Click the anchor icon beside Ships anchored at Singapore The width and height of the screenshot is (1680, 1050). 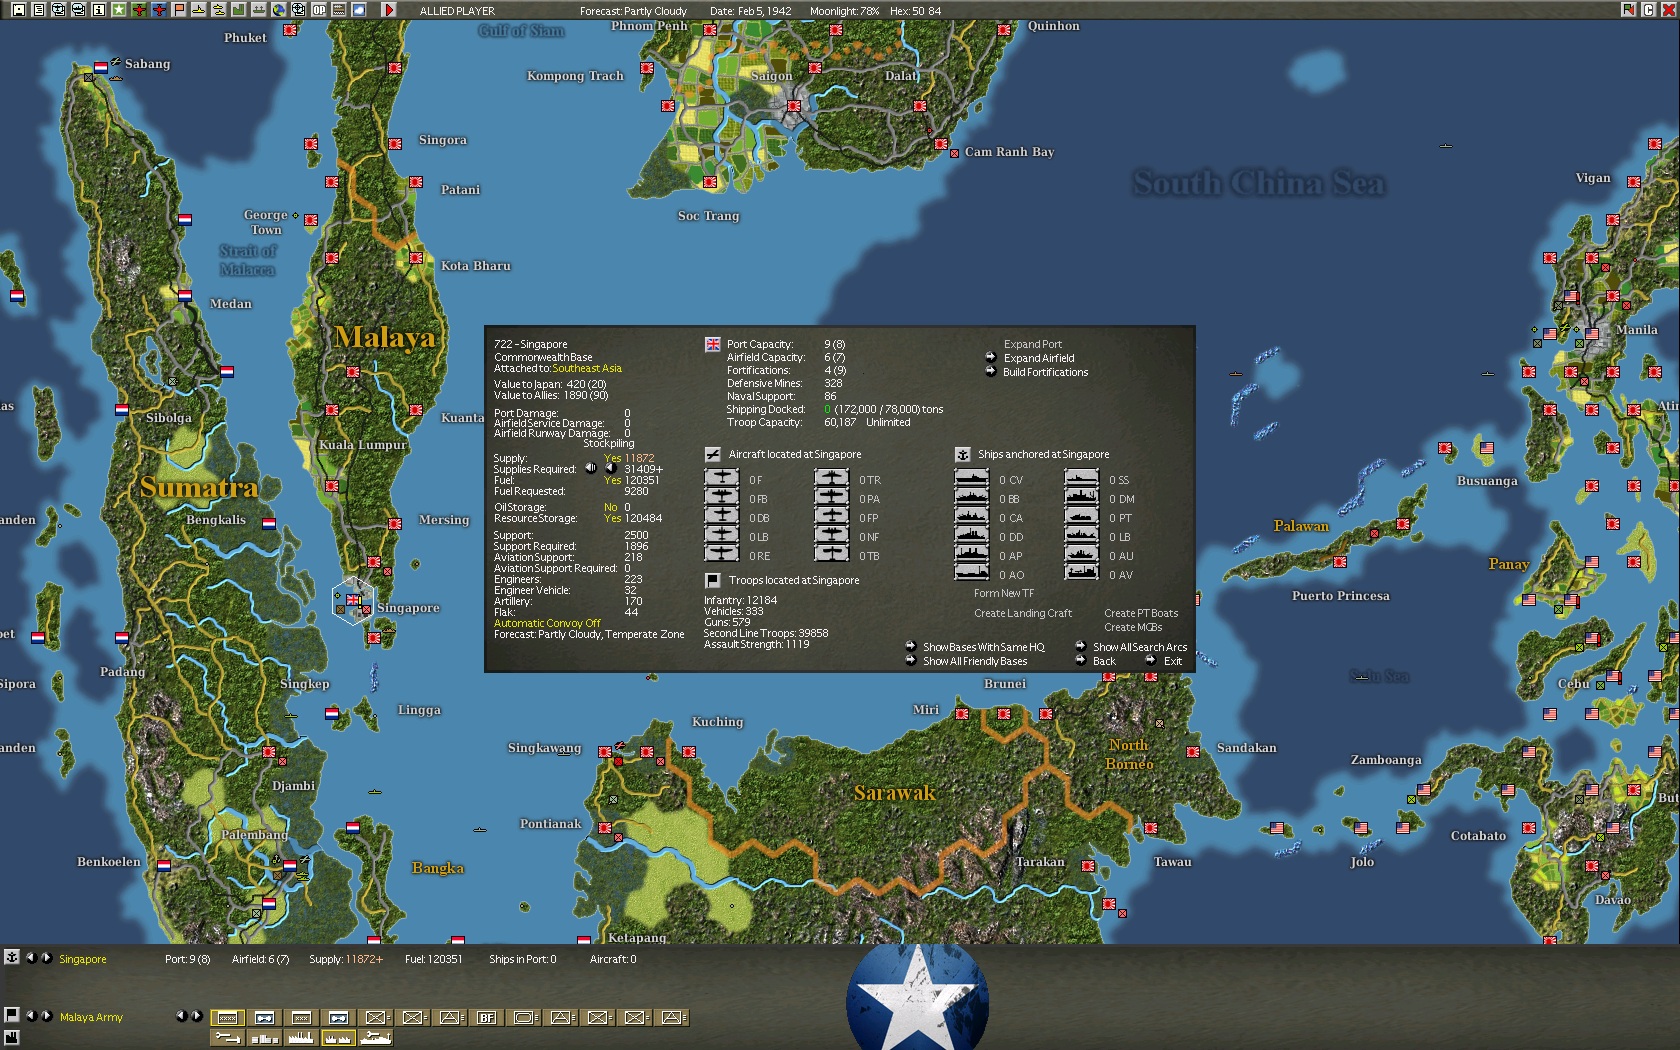click(963, 454)
